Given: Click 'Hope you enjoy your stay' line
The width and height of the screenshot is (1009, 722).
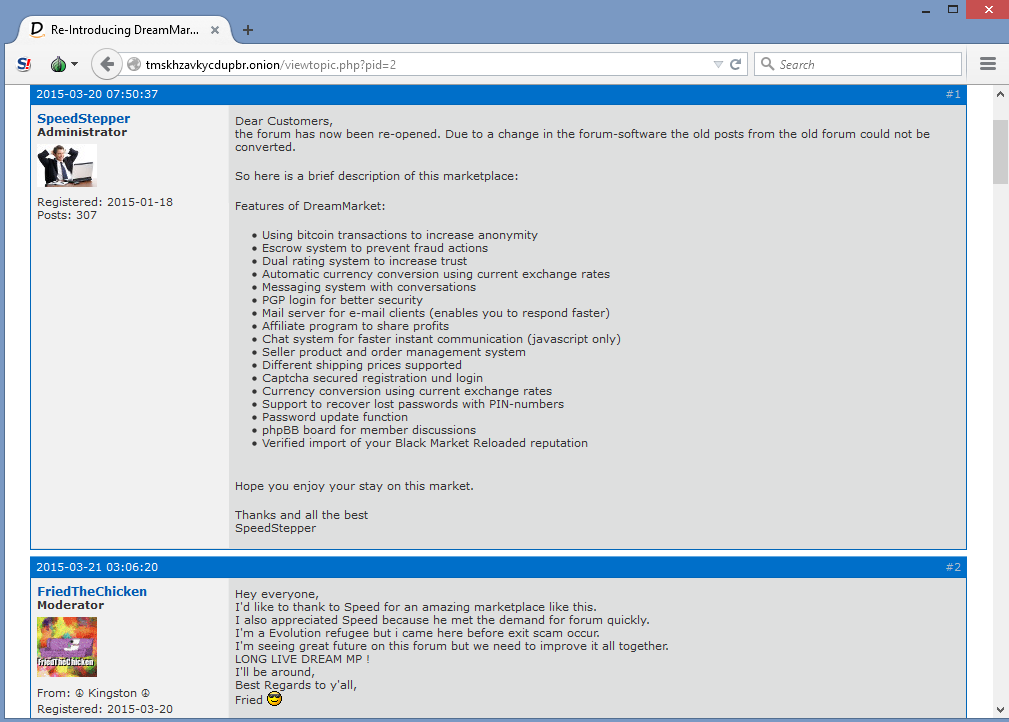Looking at the screenshot, I should [x=354, y=486].
